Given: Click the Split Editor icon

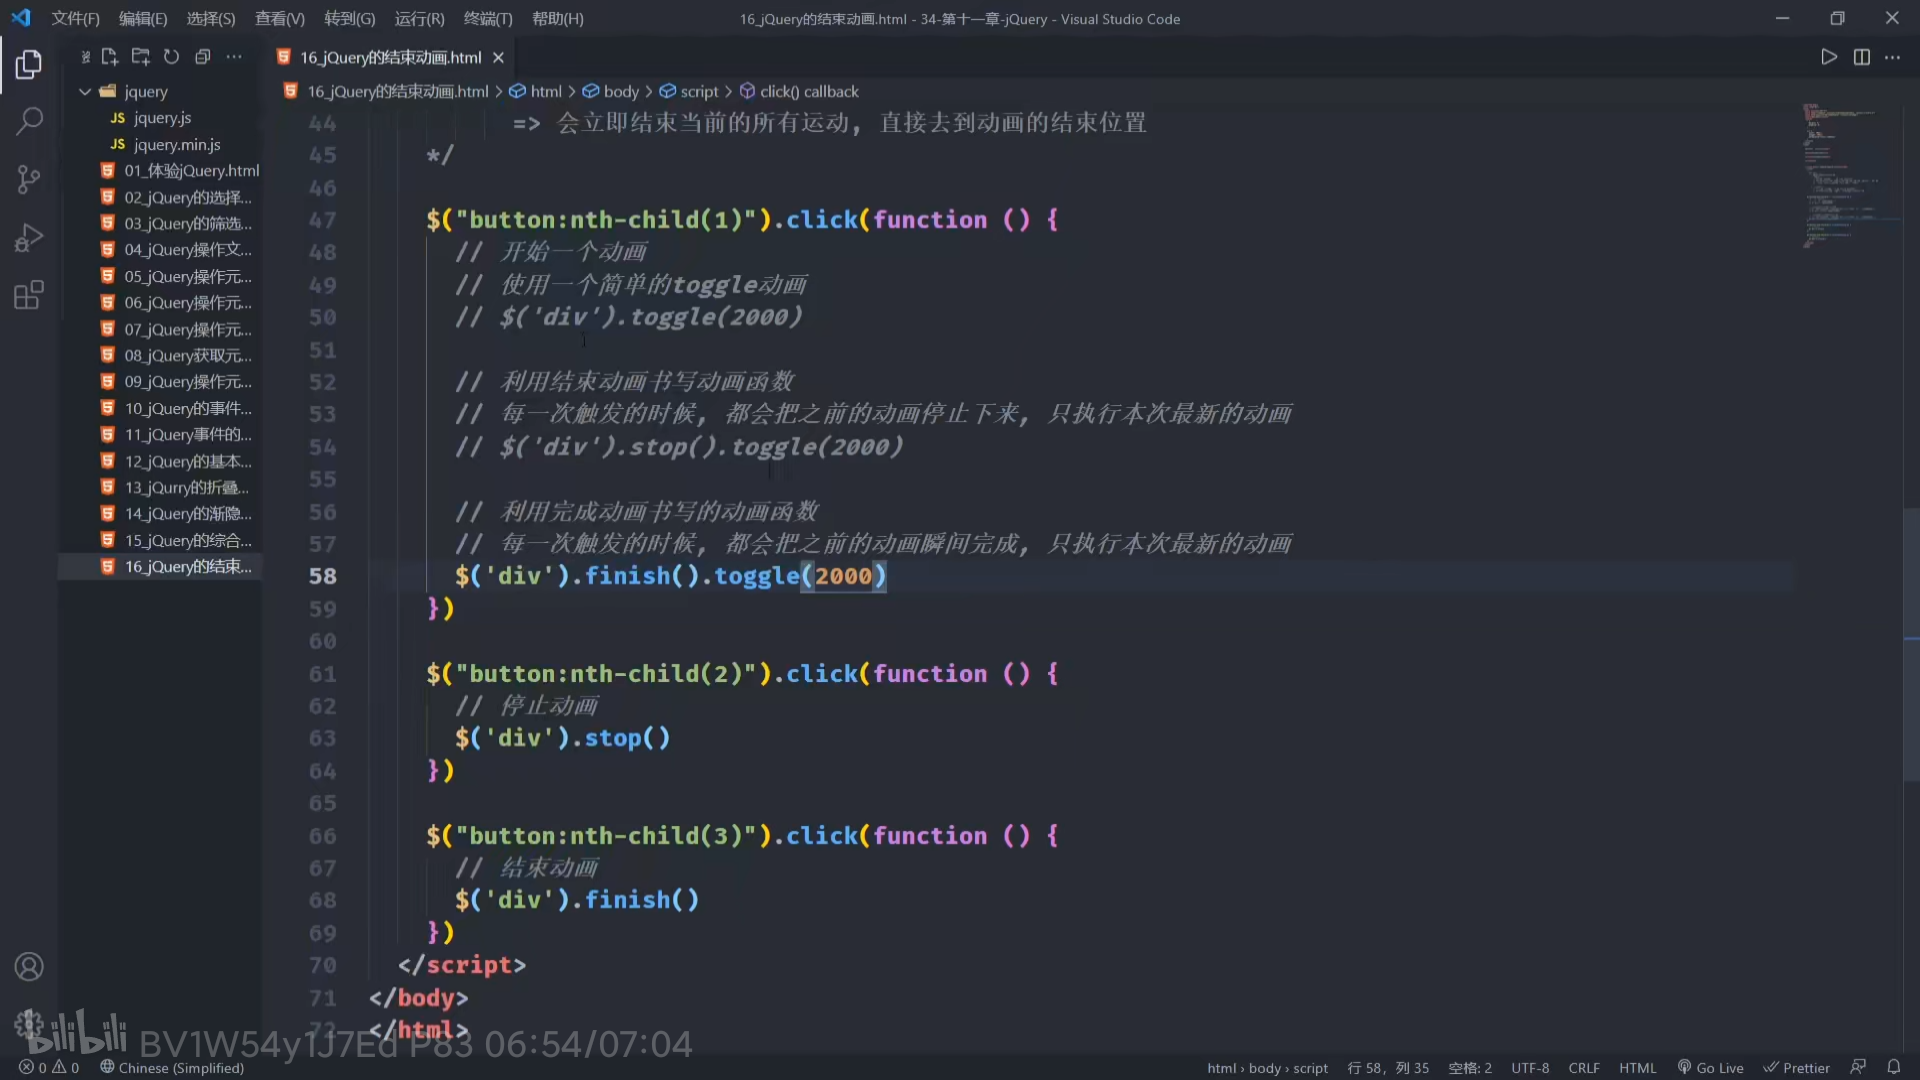Looking at the screenshot, I should click(x=1861, y=57).
